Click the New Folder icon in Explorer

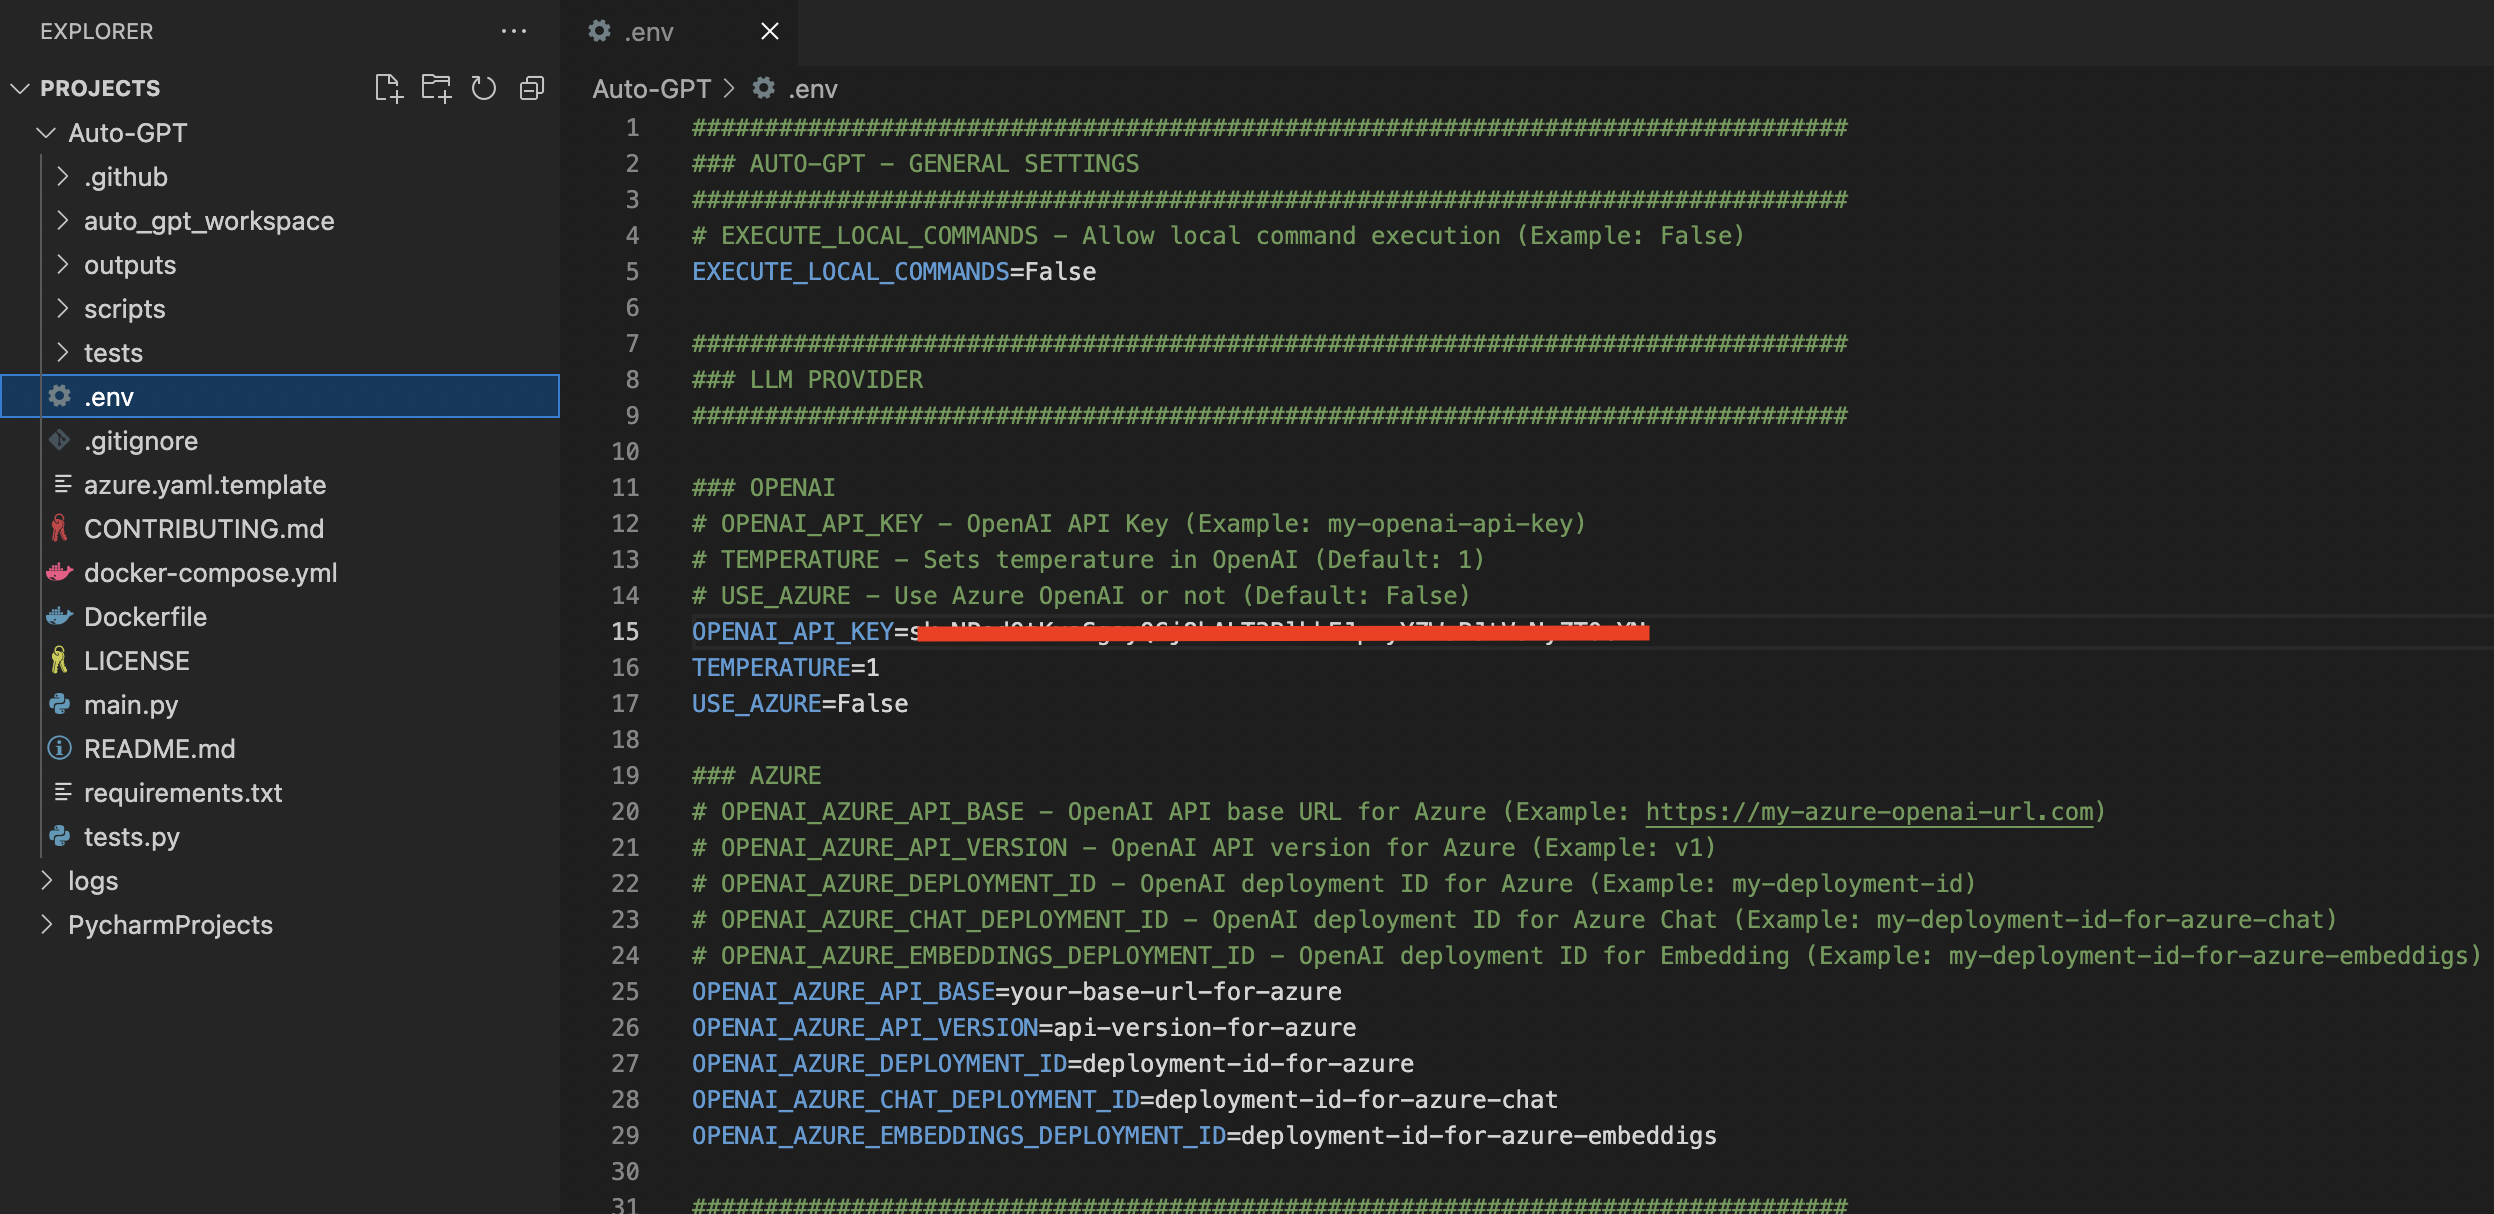tap(437, 88)
